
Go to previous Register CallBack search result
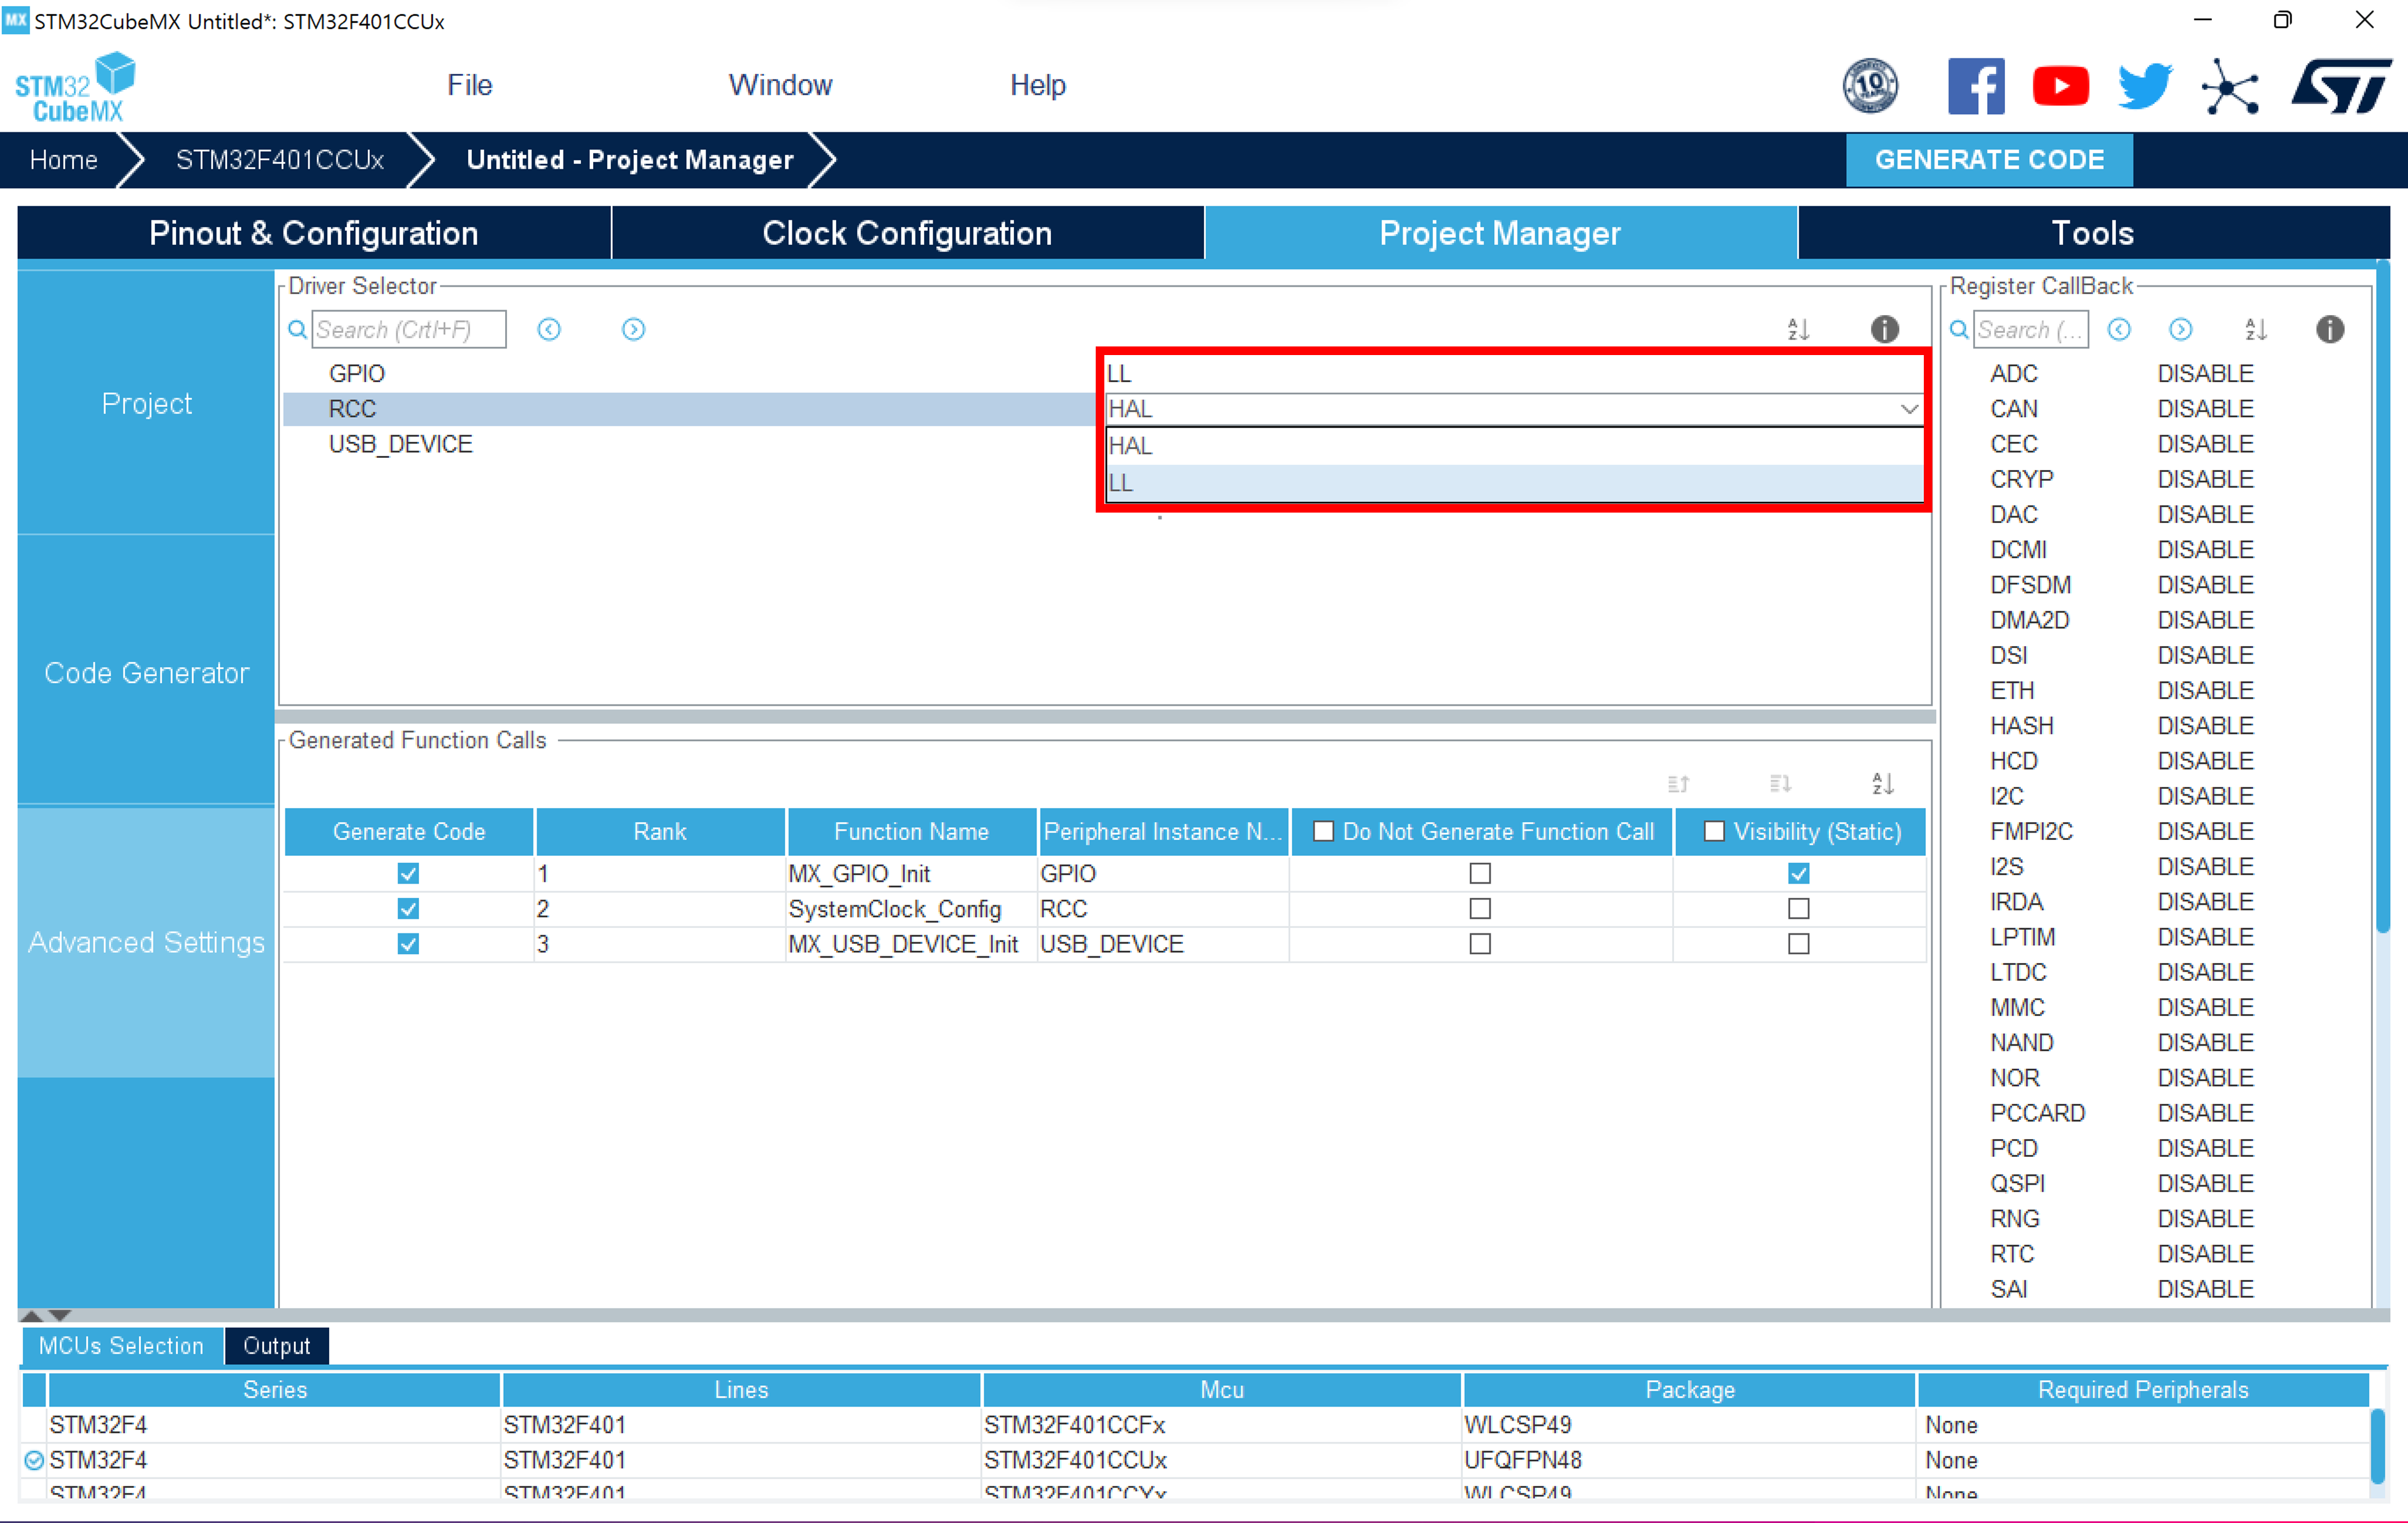[2119, 329]
